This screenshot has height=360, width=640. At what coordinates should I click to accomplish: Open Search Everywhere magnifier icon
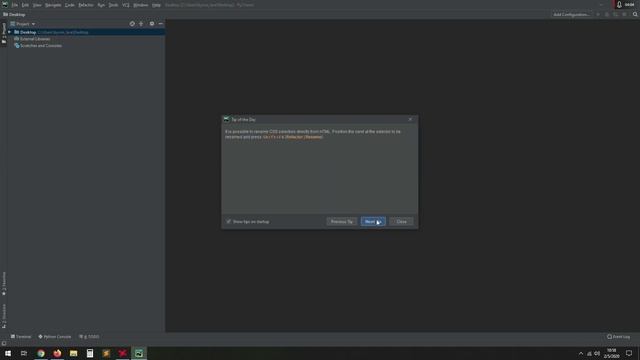point(635,14)
